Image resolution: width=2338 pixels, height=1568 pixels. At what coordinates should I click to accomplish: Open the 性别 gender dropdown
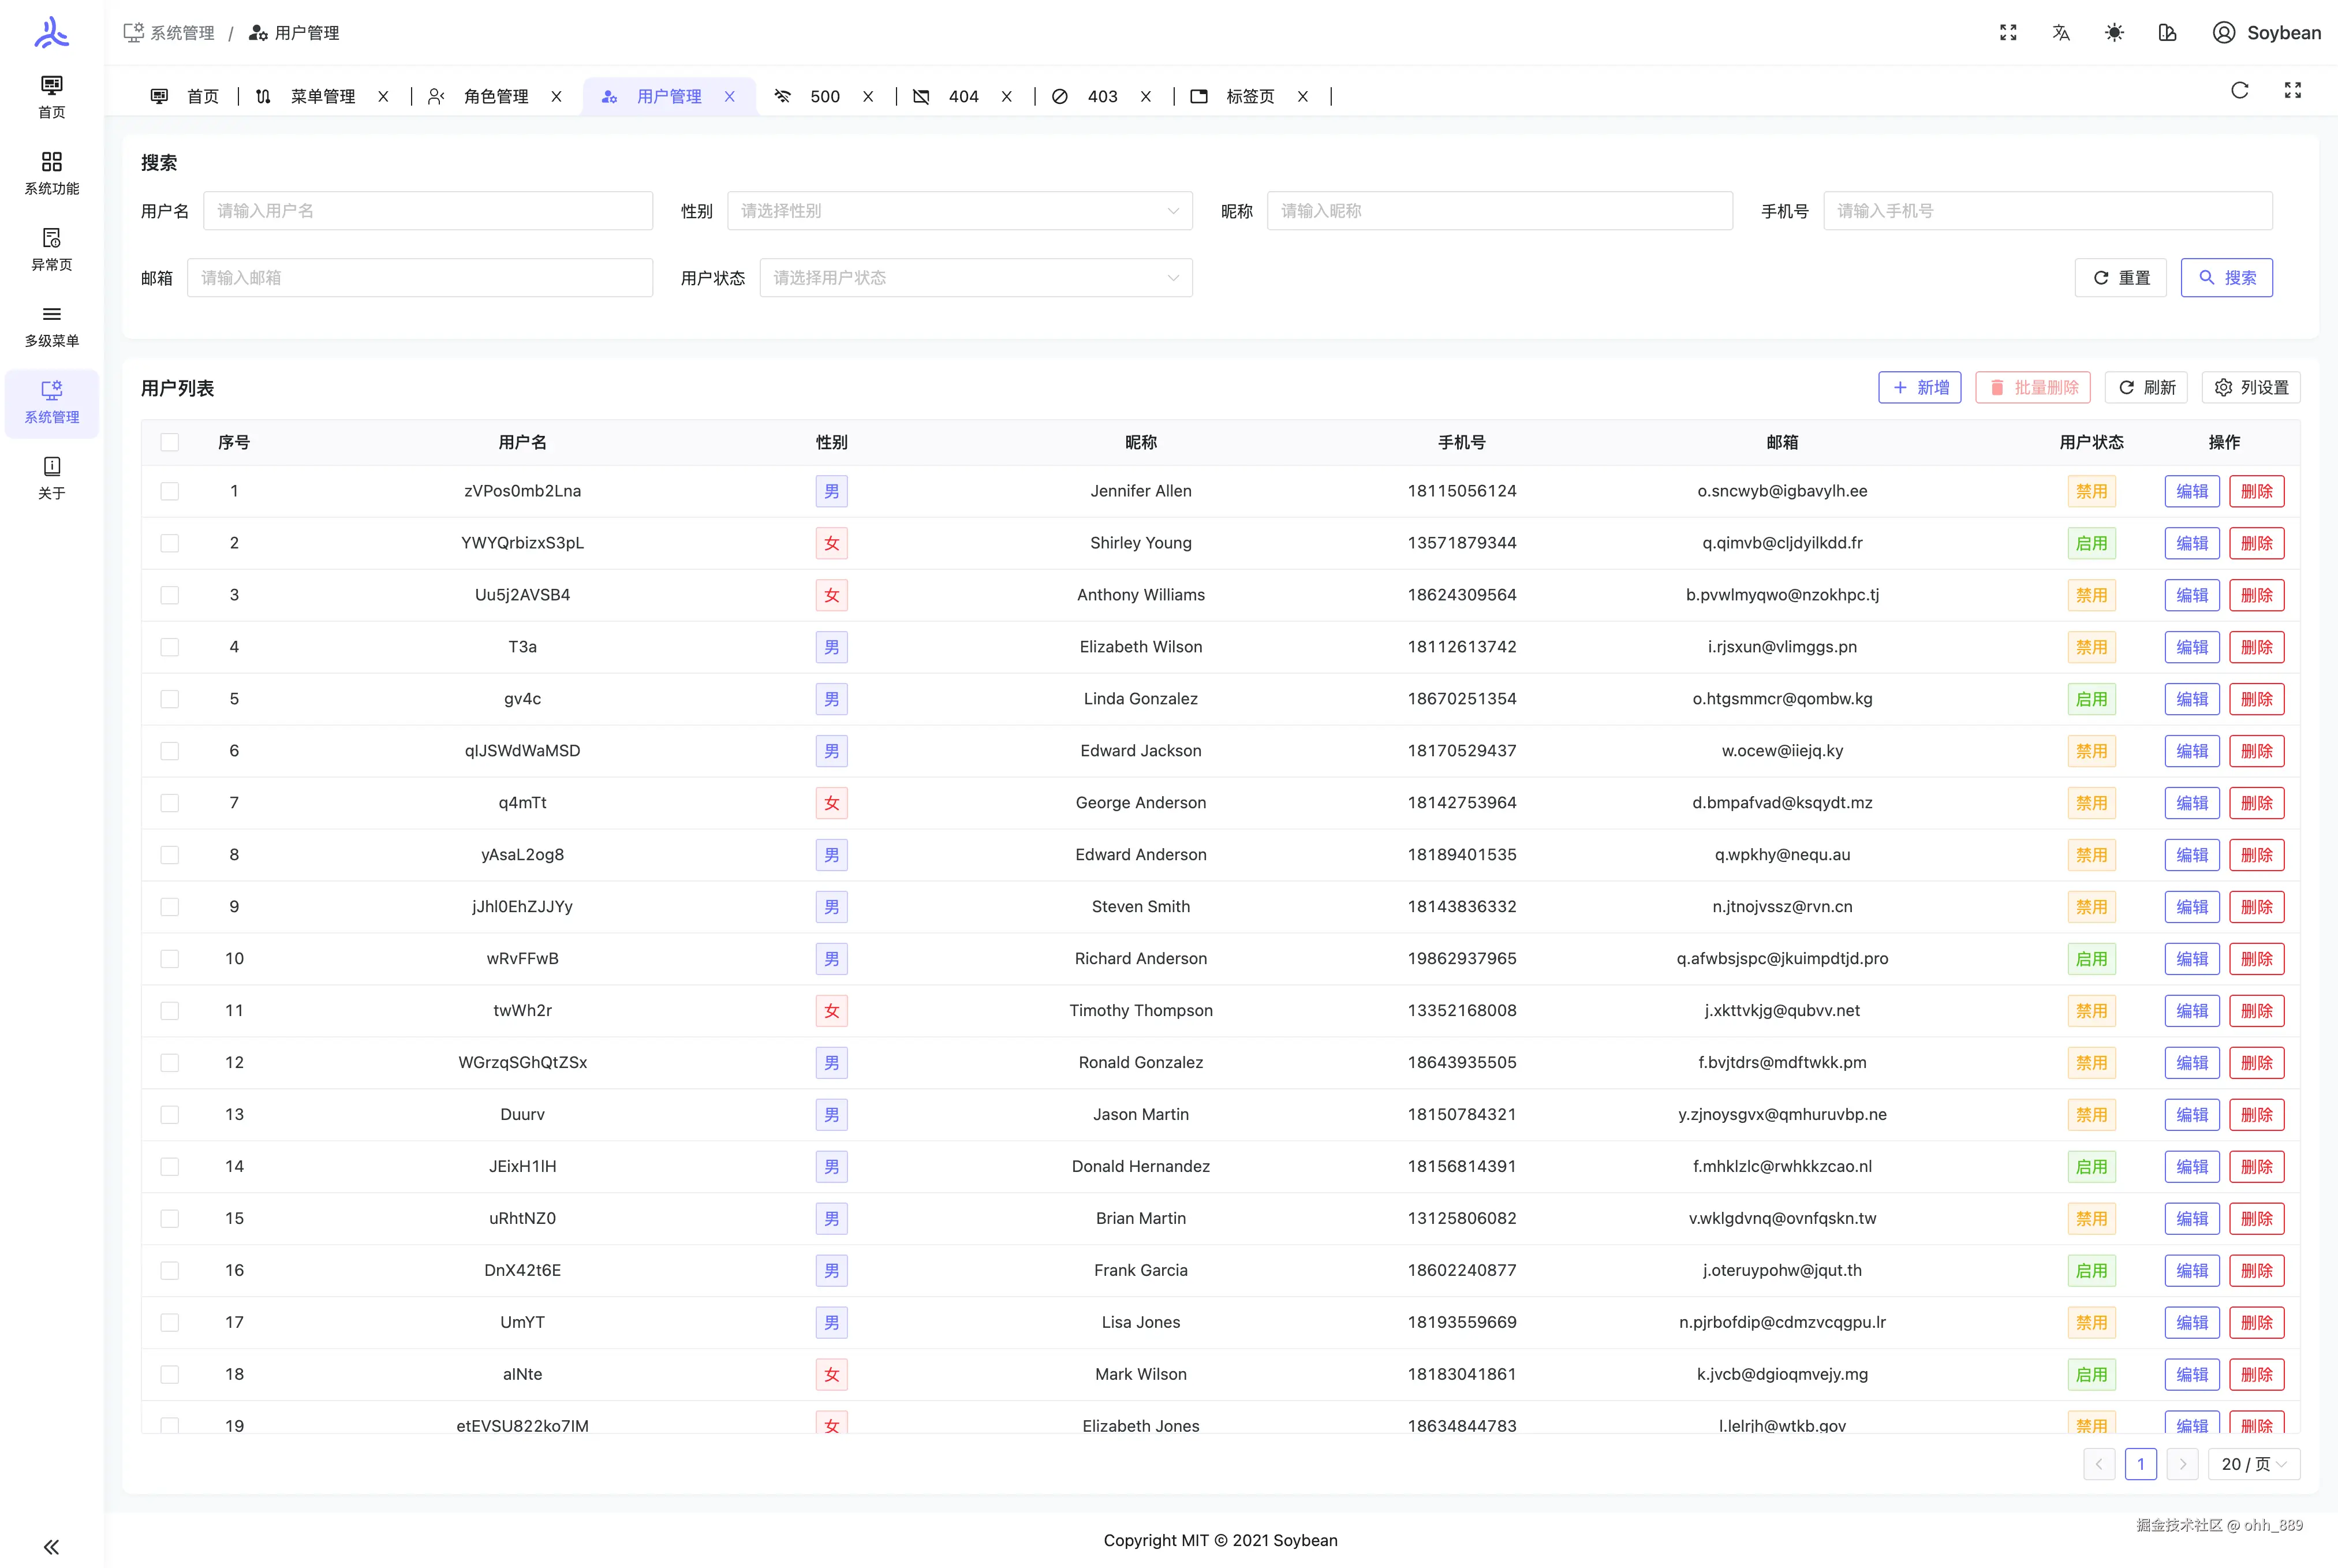(959, 211)
